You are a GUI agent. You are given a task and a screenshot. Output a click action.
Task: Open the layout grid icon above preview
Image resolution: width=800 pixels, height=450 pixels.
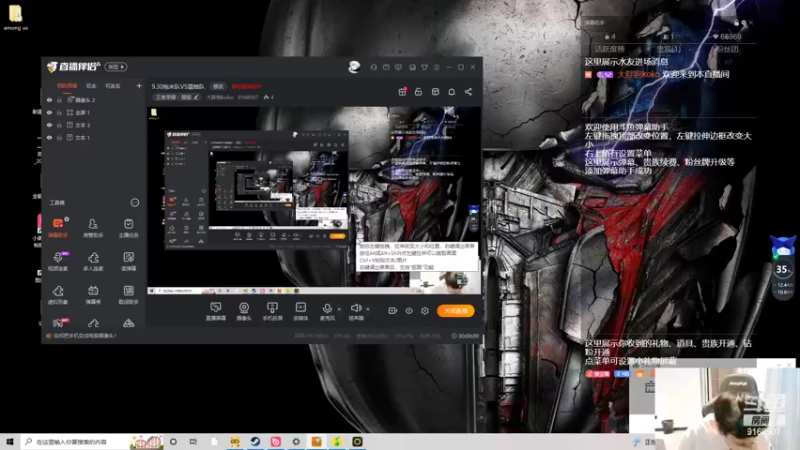click(435, 92)
